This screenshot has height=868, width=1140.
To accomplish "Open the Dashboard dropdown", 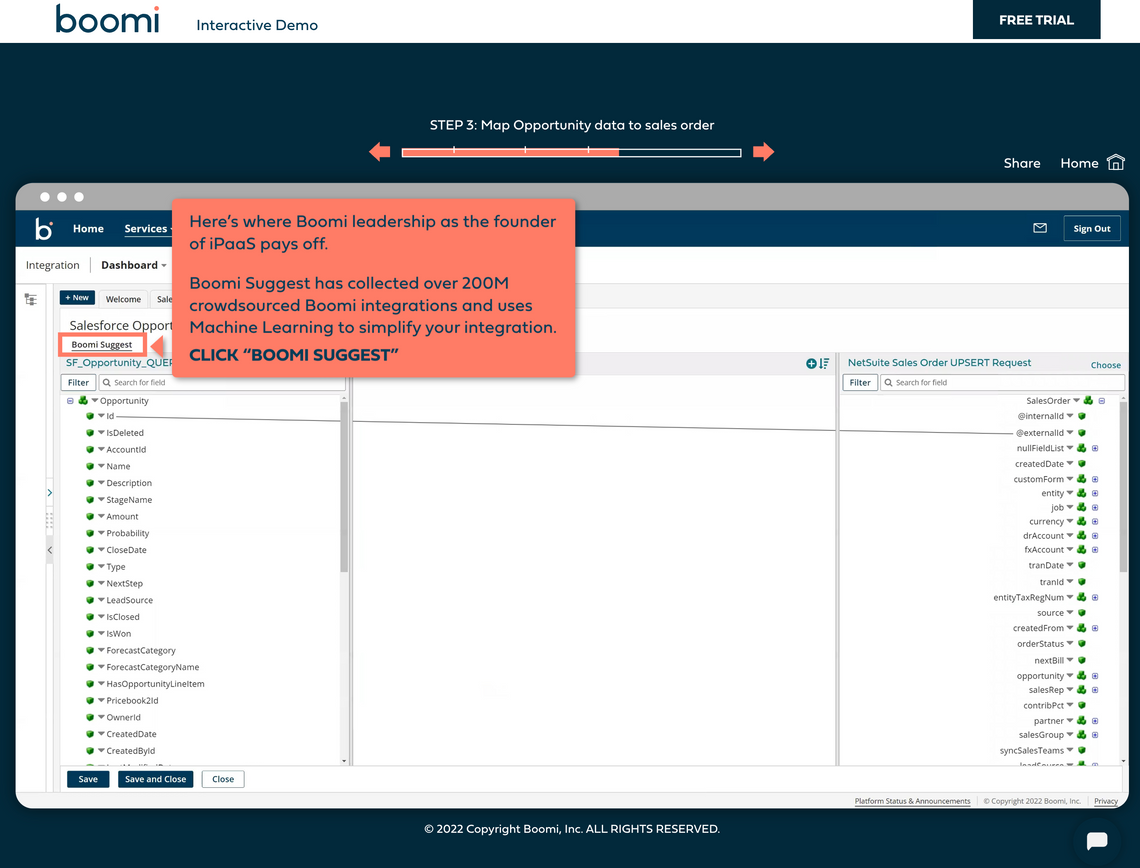I will (x=134, y=265).
